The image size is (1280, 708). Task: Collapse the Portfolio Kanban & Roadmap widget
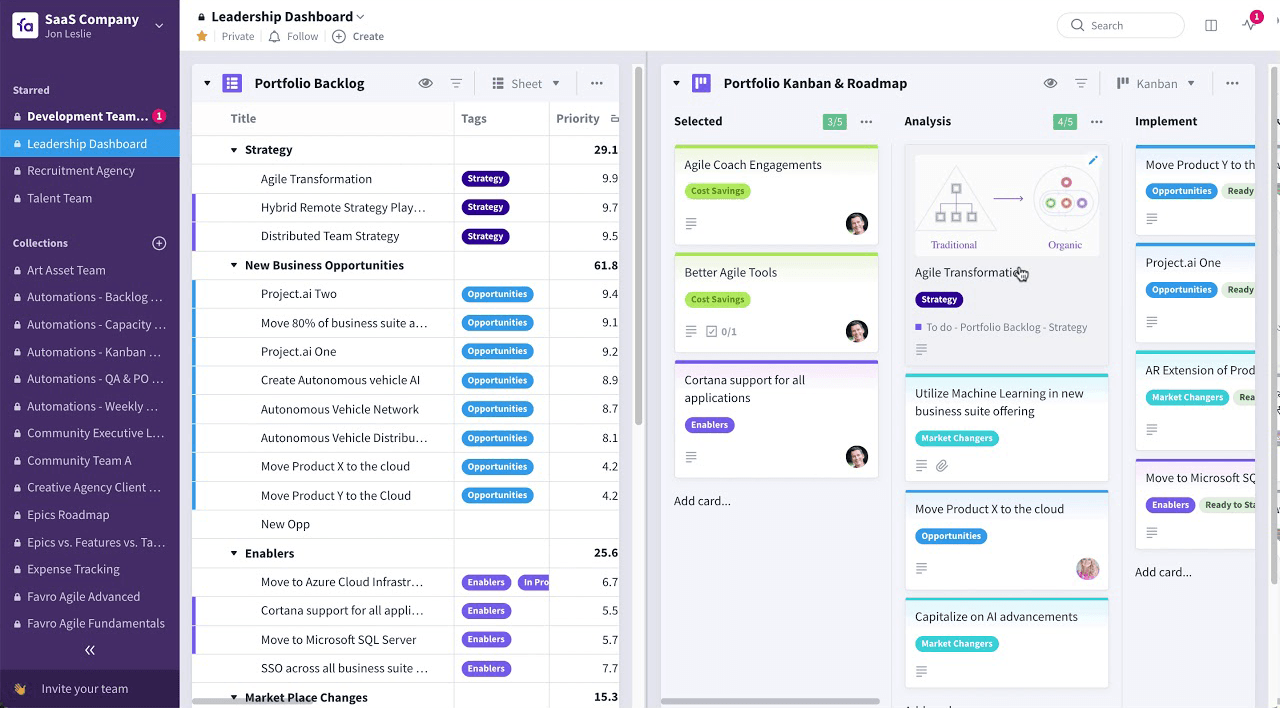pos(676,84)
